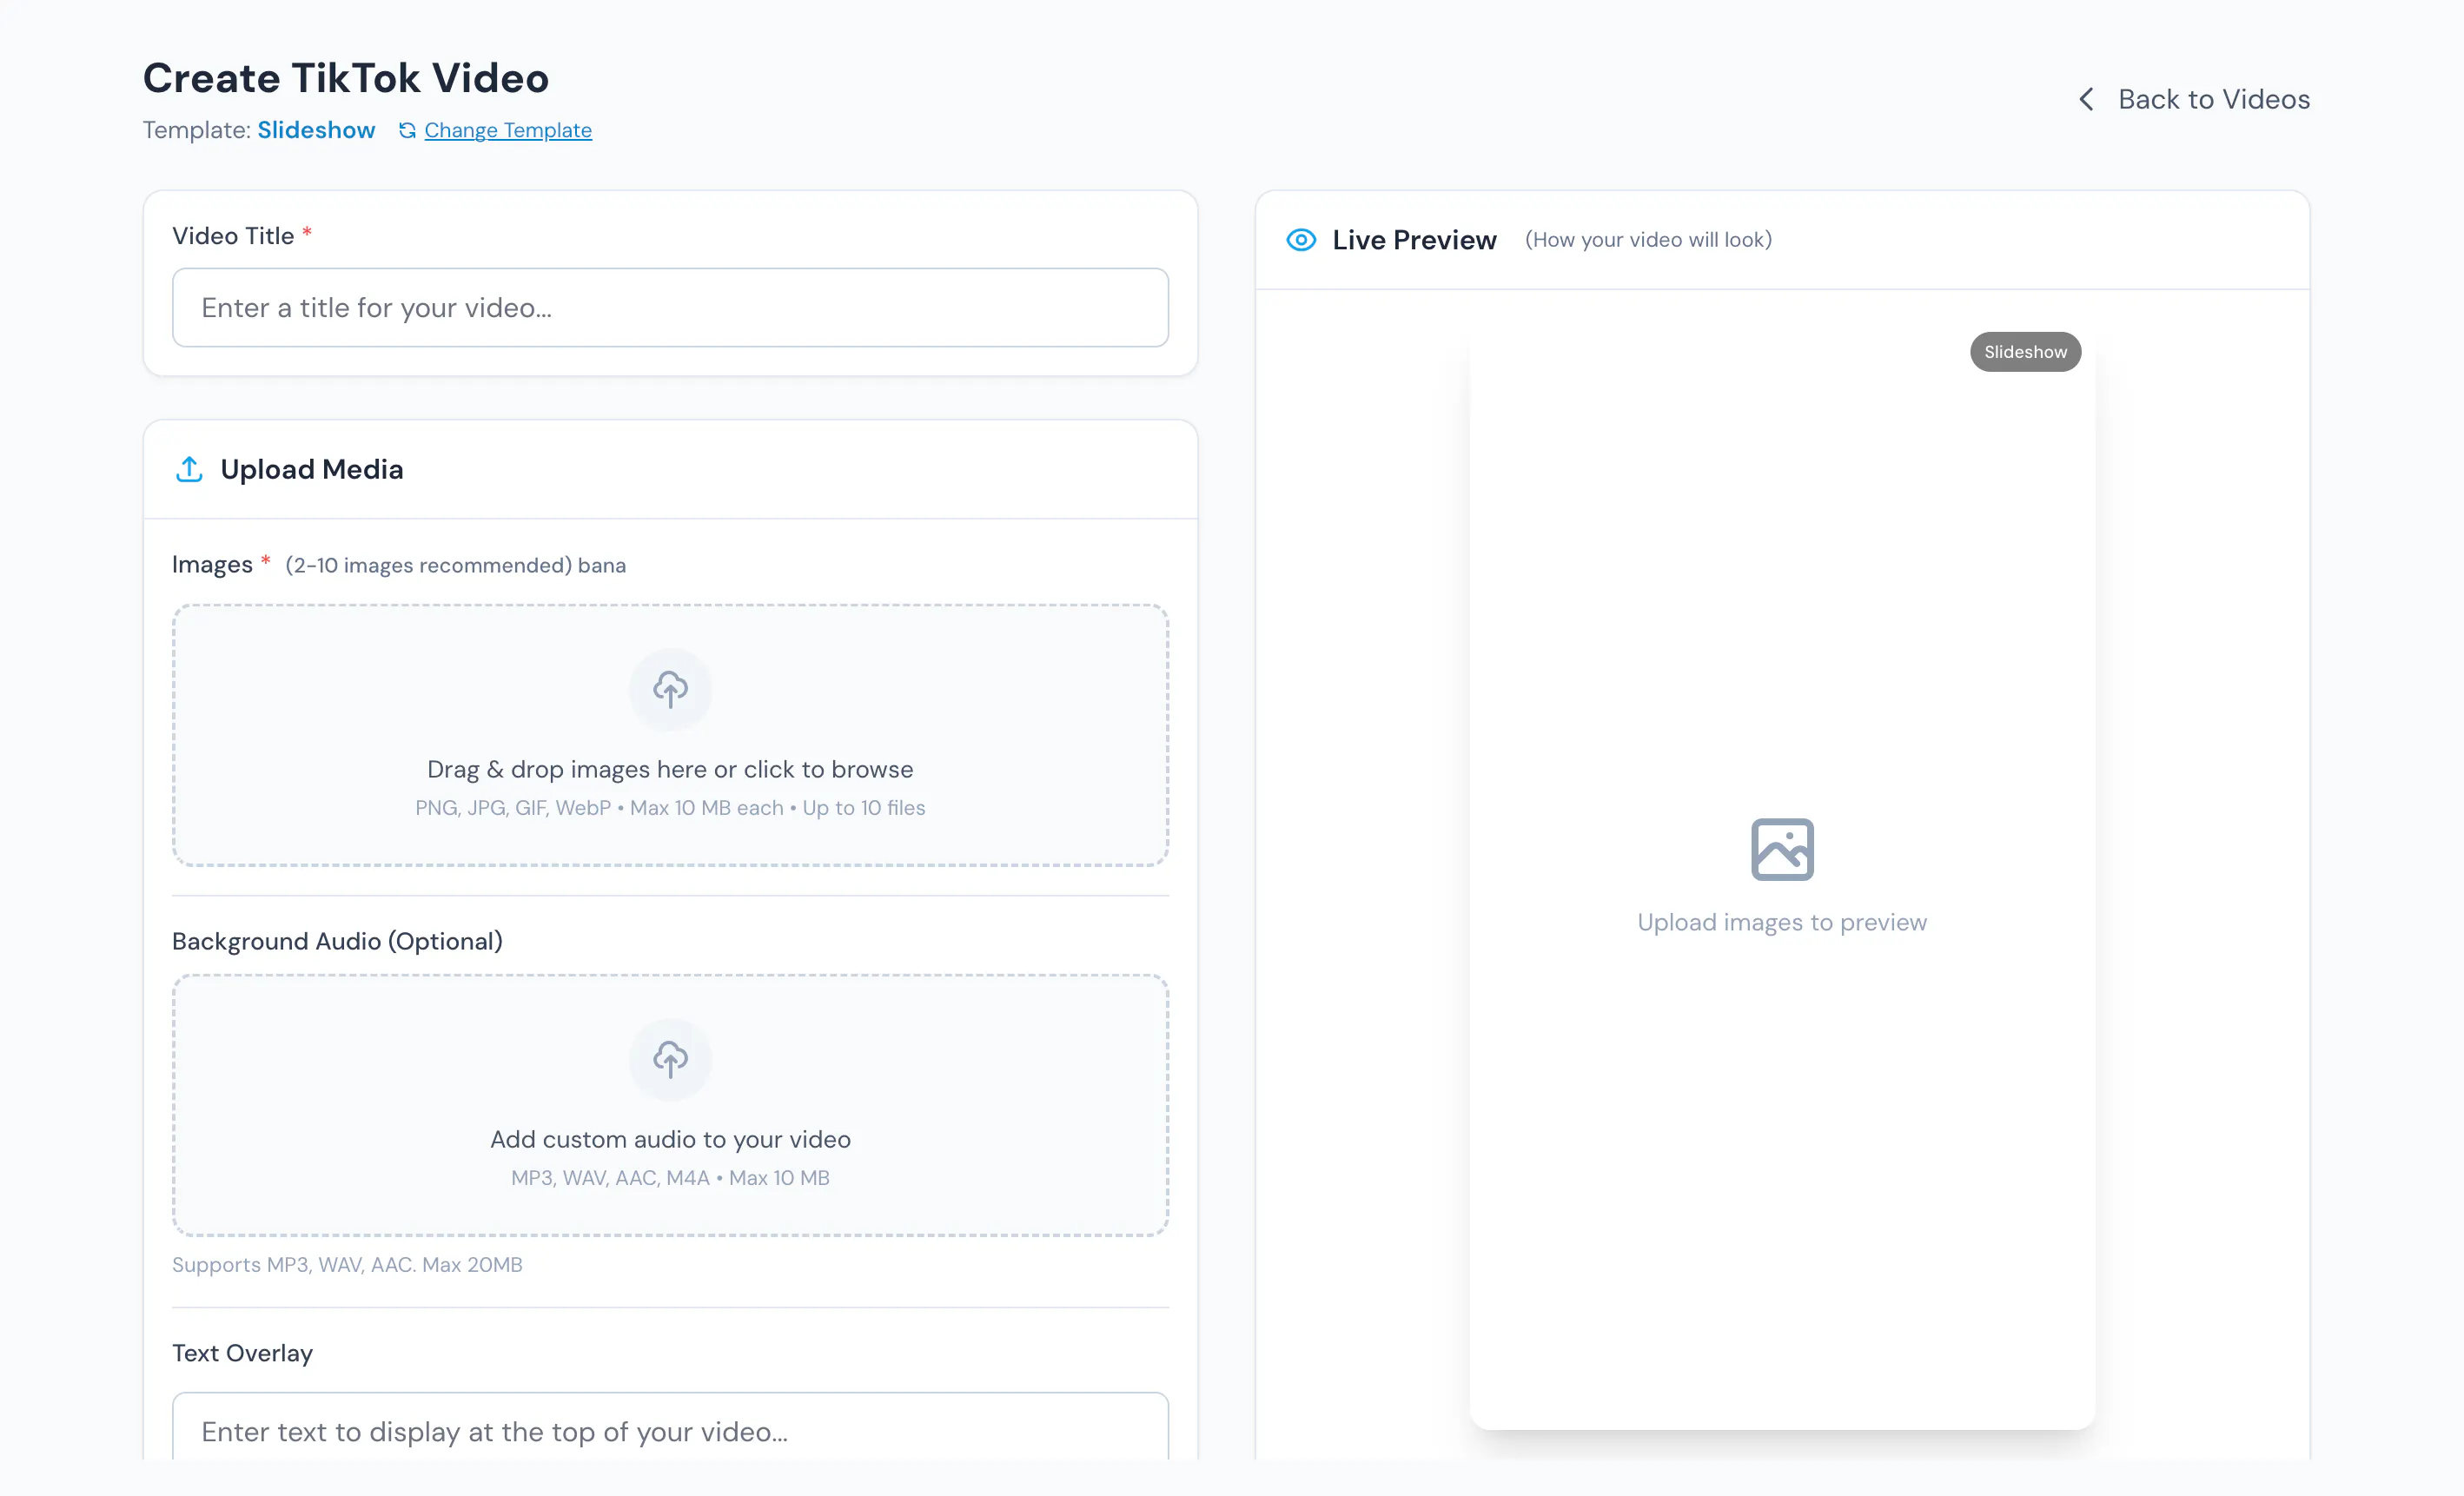Click the Change Template refresh icon

tap(407, 130)
